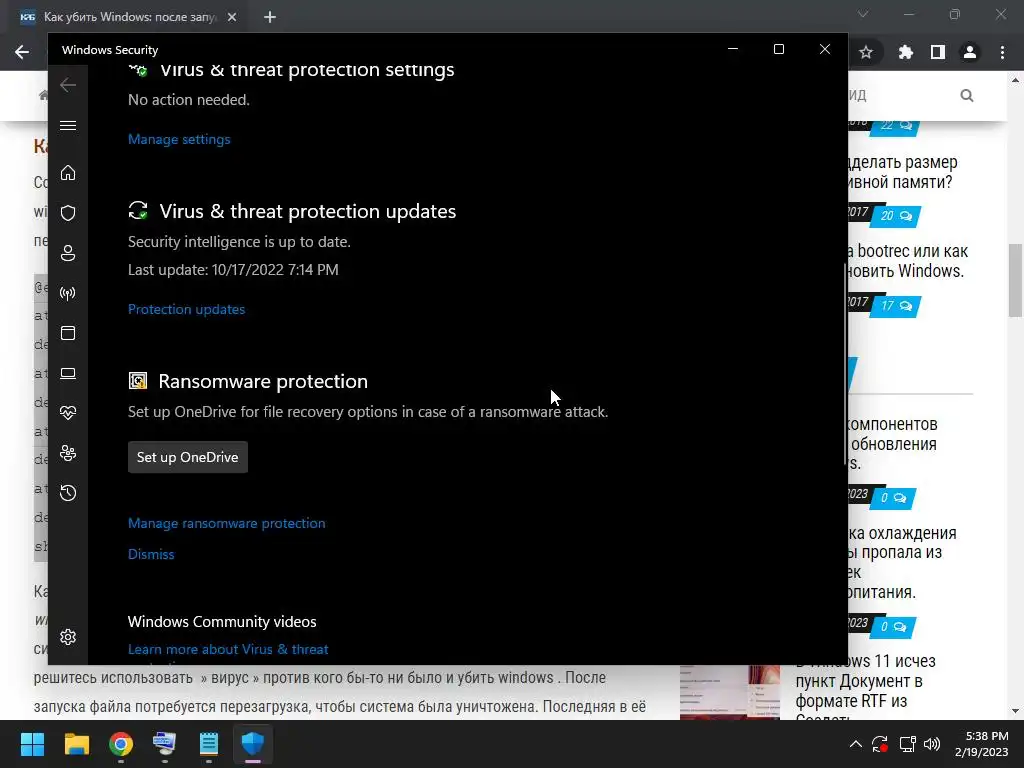Toggle Chrome side panel icon
The image size is (1024, 768).
[938, 52]
